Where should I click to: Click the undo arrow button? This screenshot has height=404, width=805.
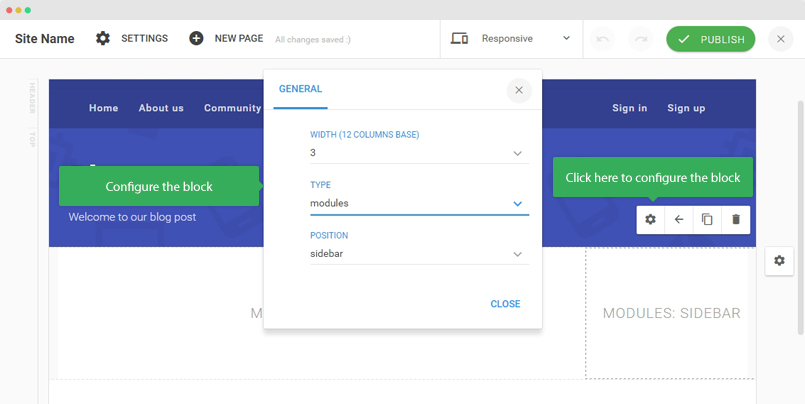click(602, 39)
